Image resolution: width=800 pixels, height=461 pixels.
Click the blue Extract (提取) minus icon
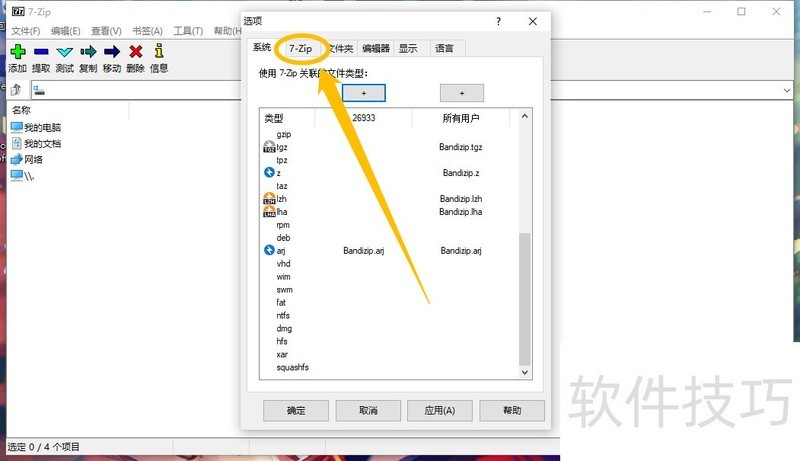[41, 52]
